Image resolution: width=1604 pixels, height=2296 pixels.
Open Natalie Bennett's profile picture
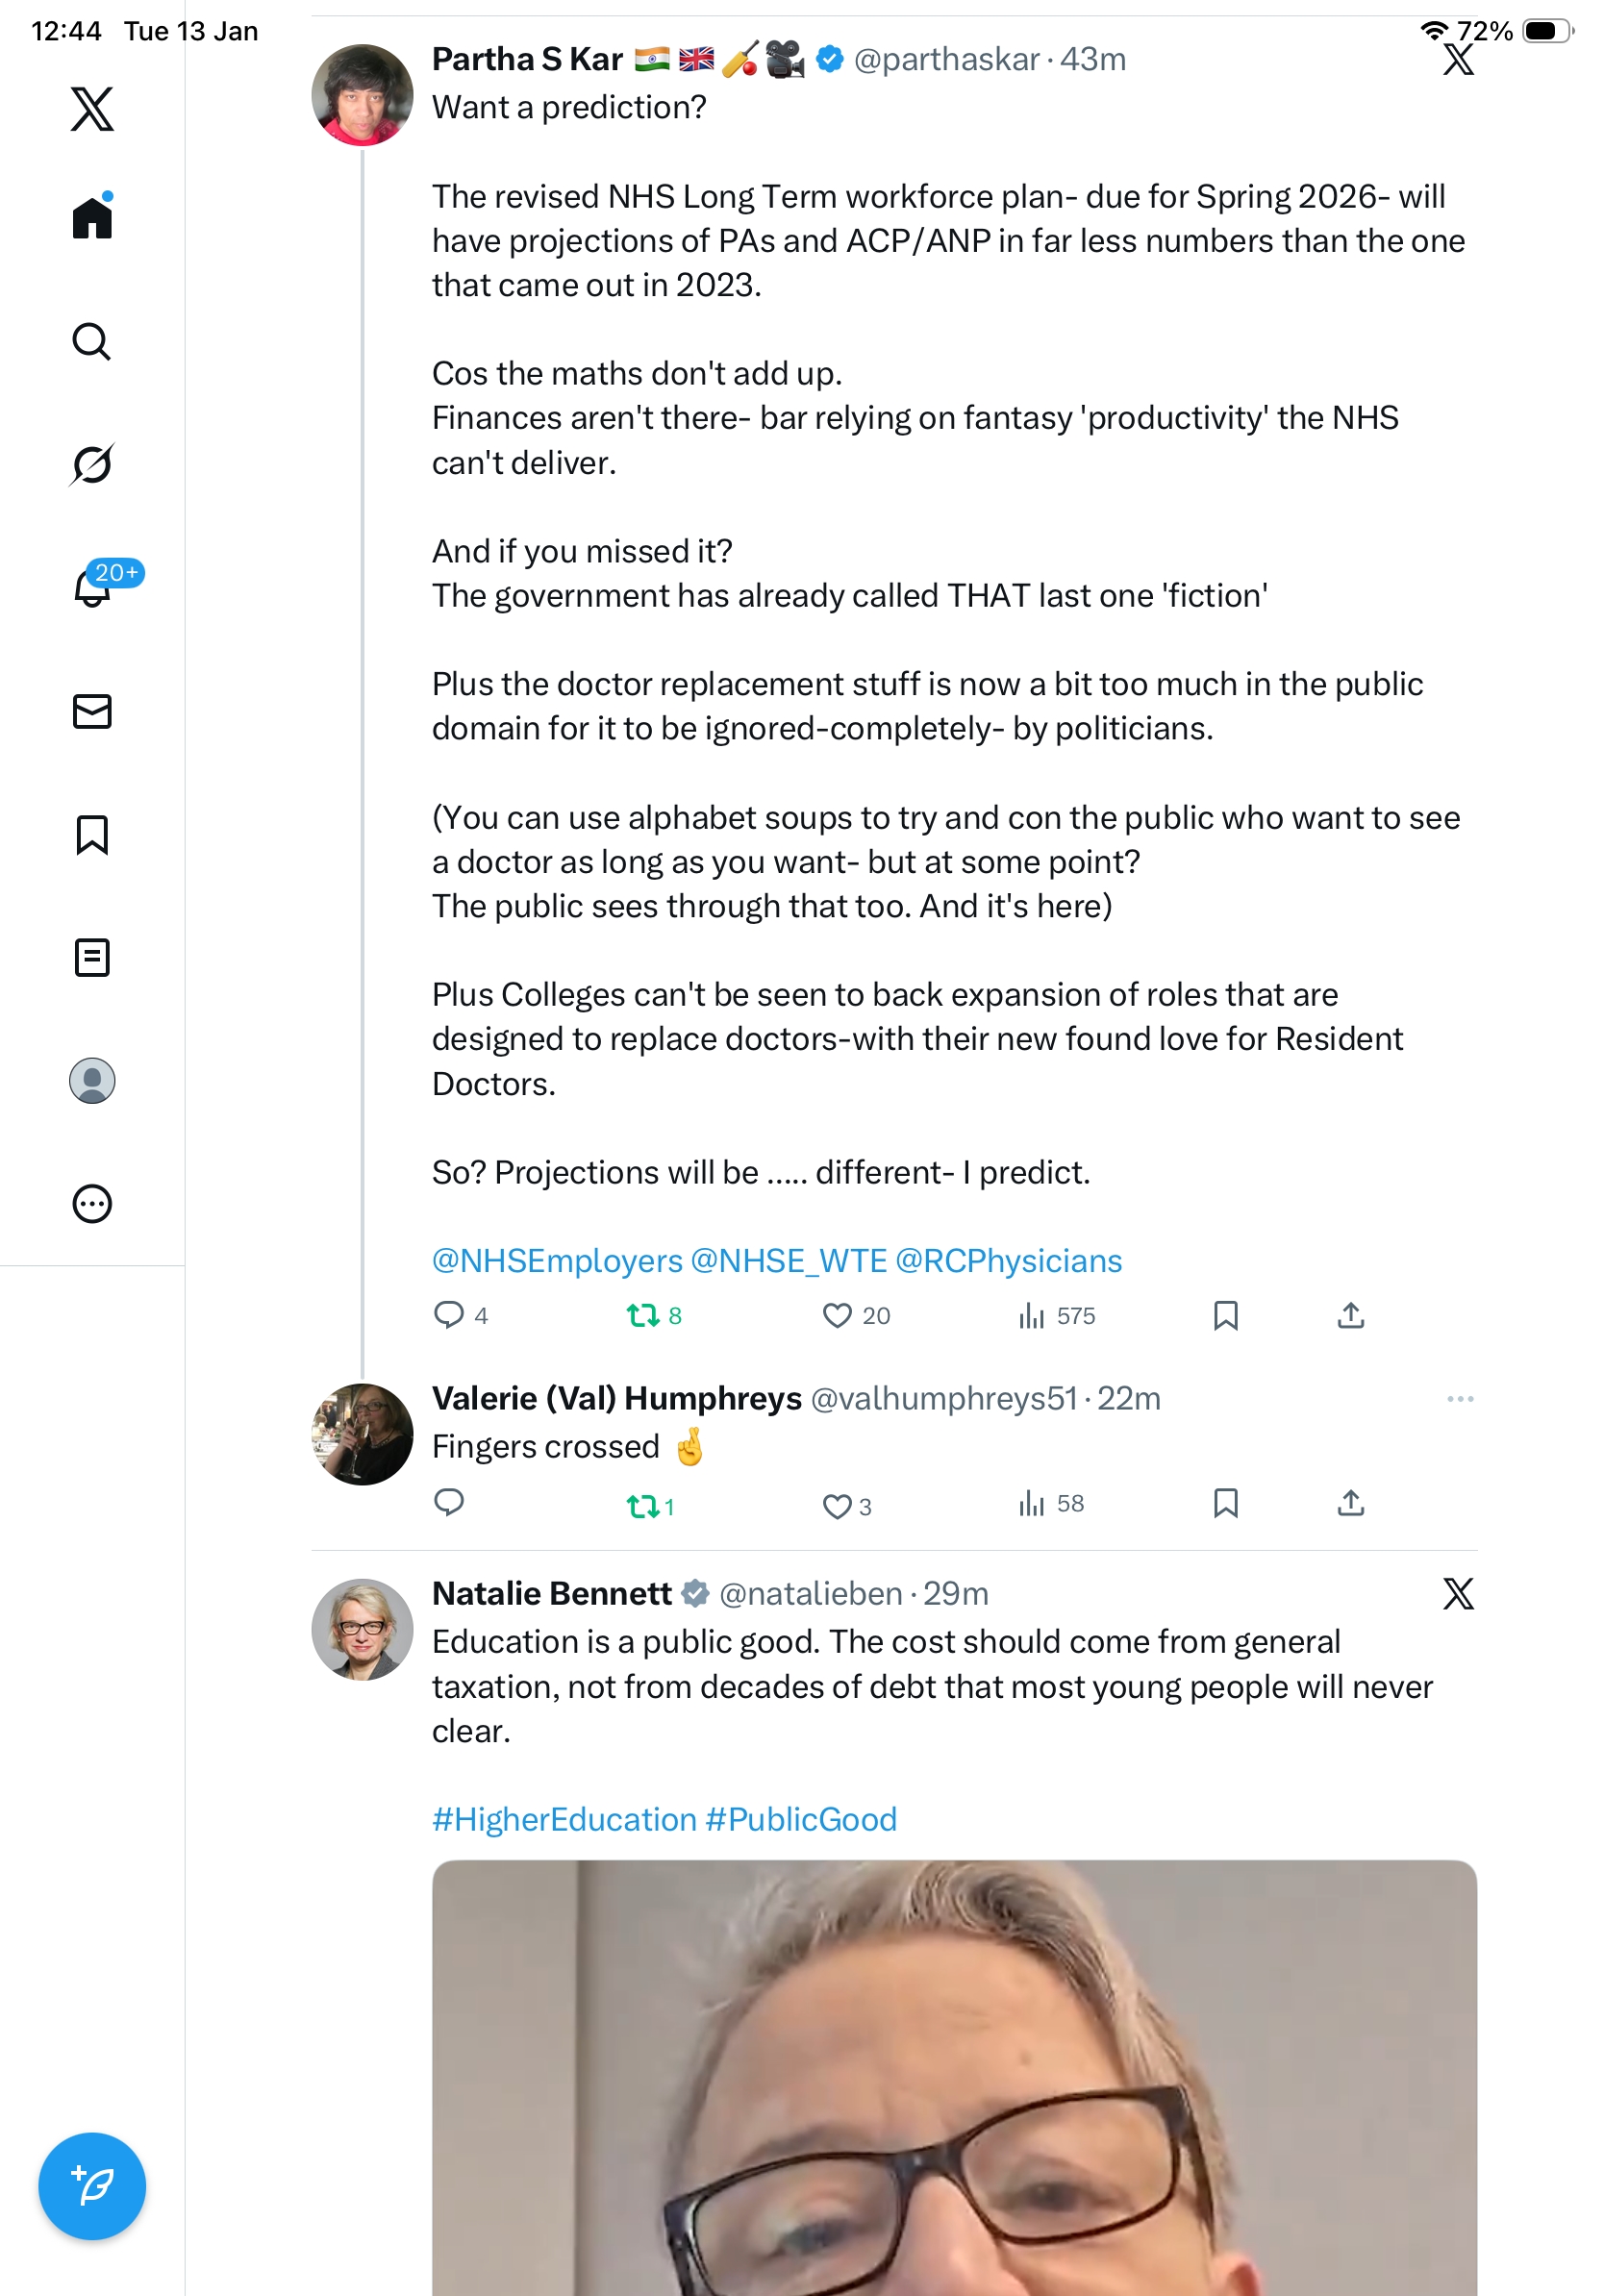click(362, 1629)
